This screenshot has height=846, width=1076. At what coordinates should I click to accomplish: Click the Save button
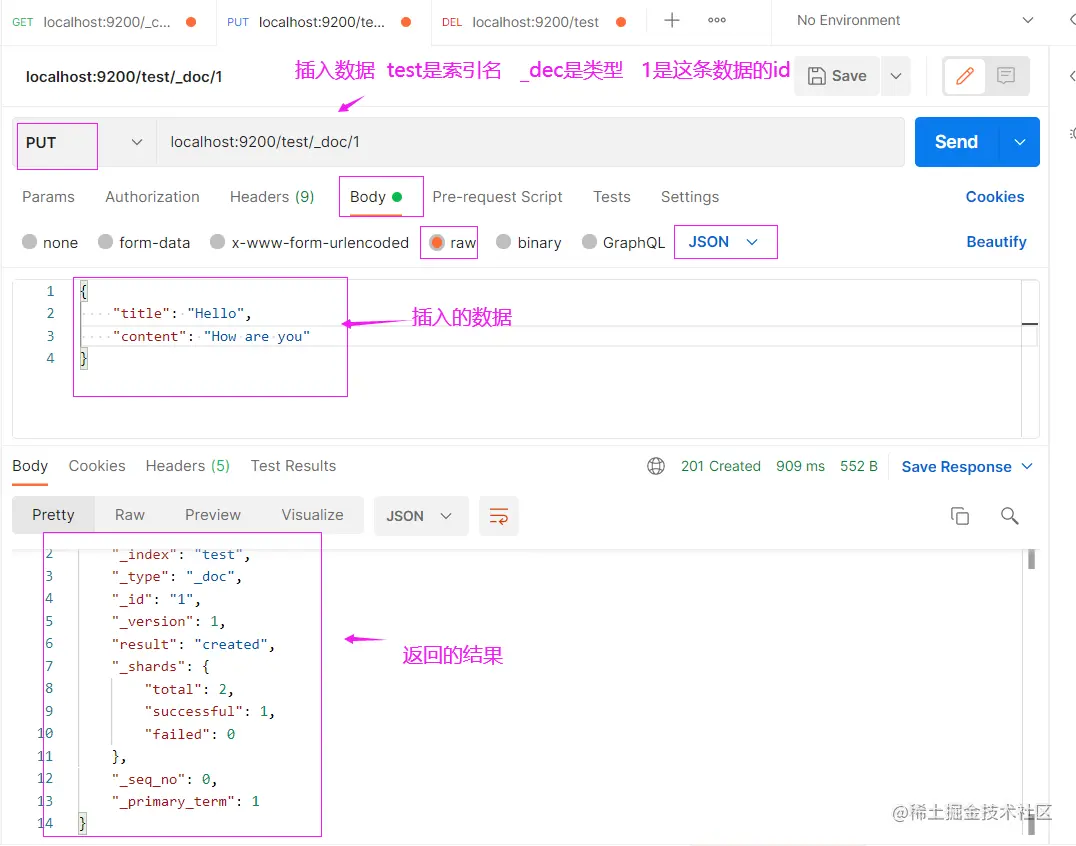coord(837,75)
